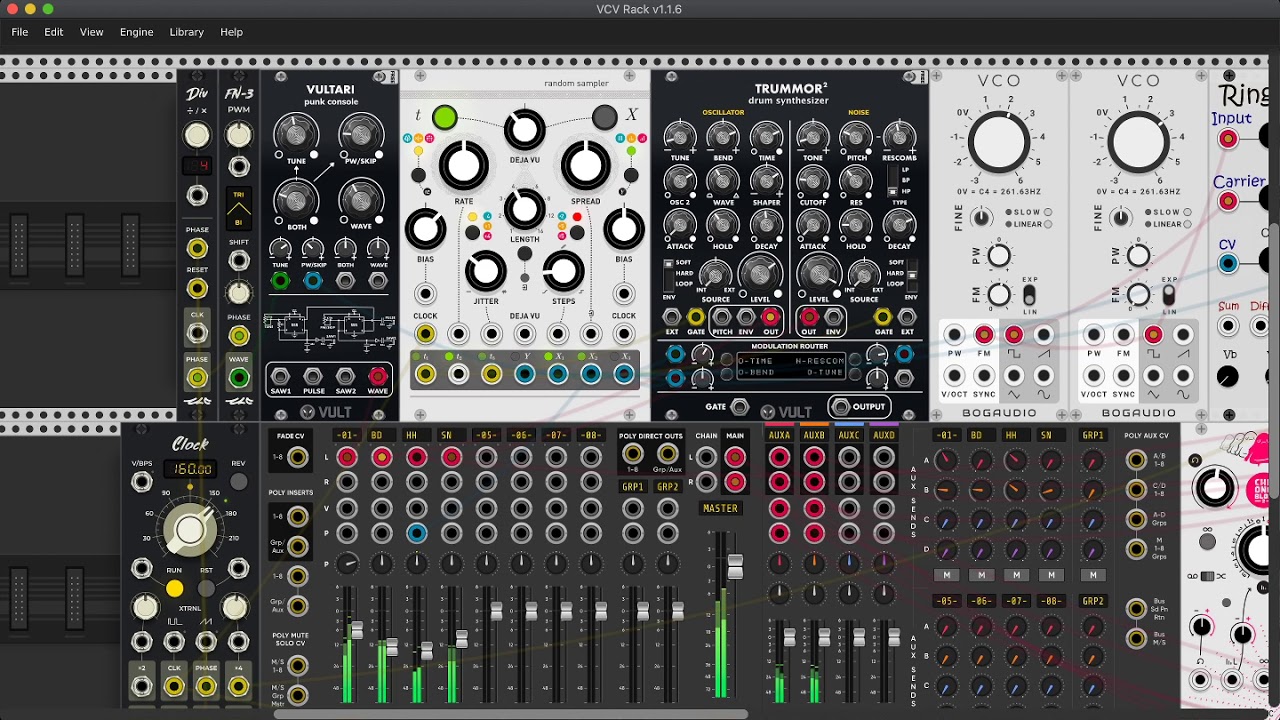This screenshot has height=720, width=1280.
Task: Toggle EXP/LIN switch on first VCO
Action: click(x=1029, y=296)
